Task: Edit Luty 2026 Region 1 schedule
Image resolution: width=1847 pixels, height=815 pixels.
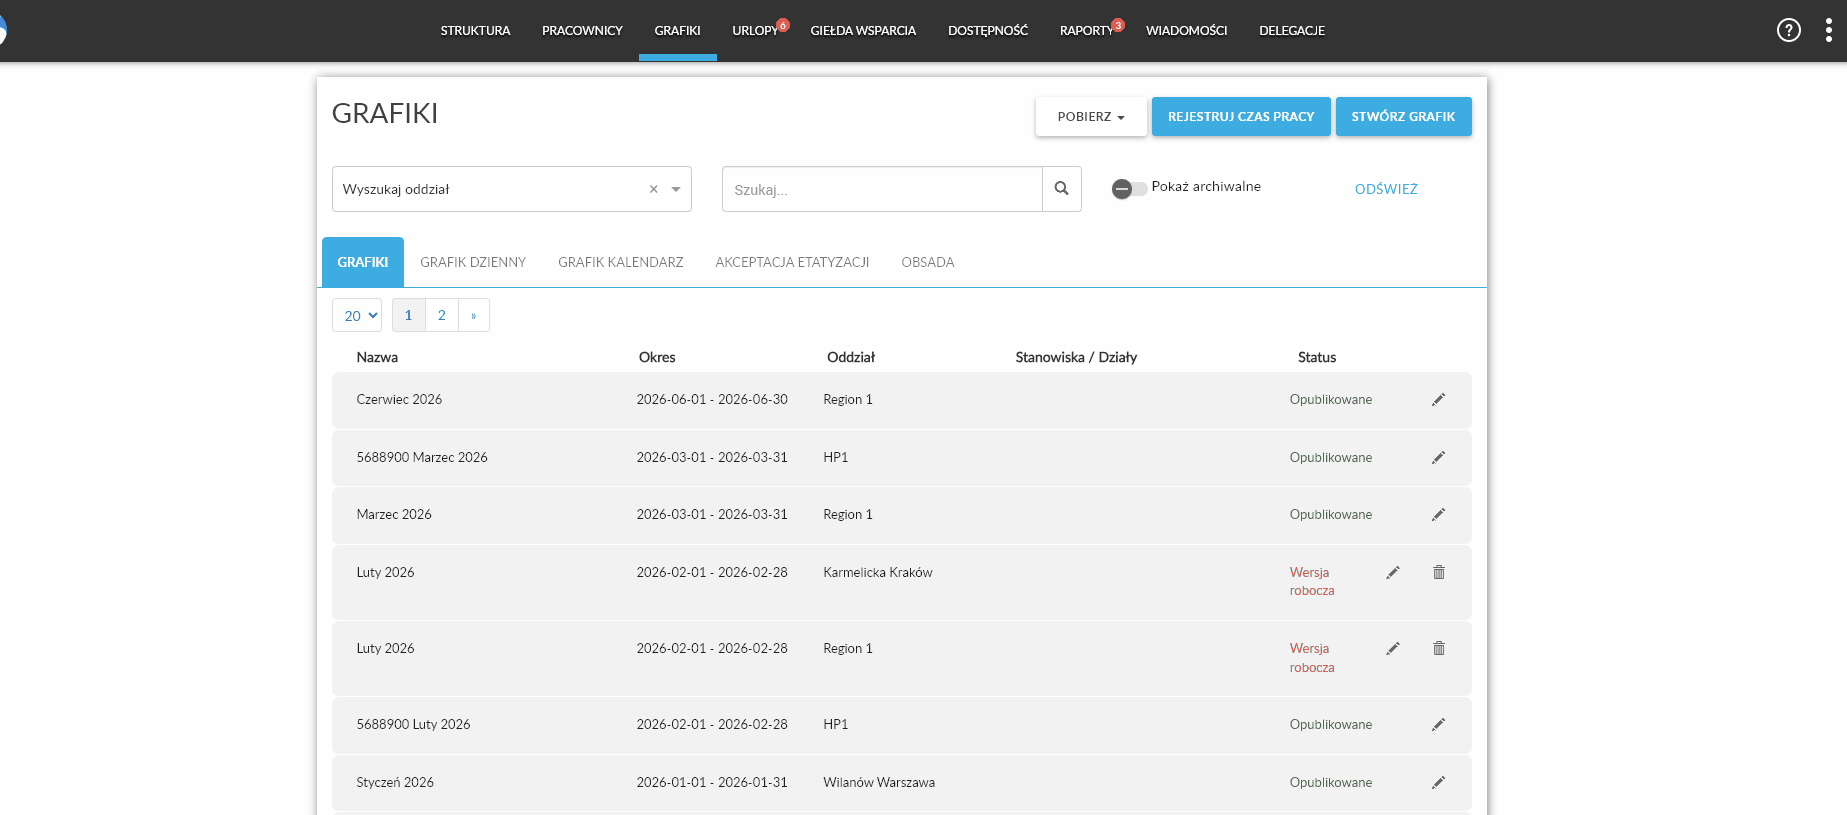Action: coord(1392,649)
